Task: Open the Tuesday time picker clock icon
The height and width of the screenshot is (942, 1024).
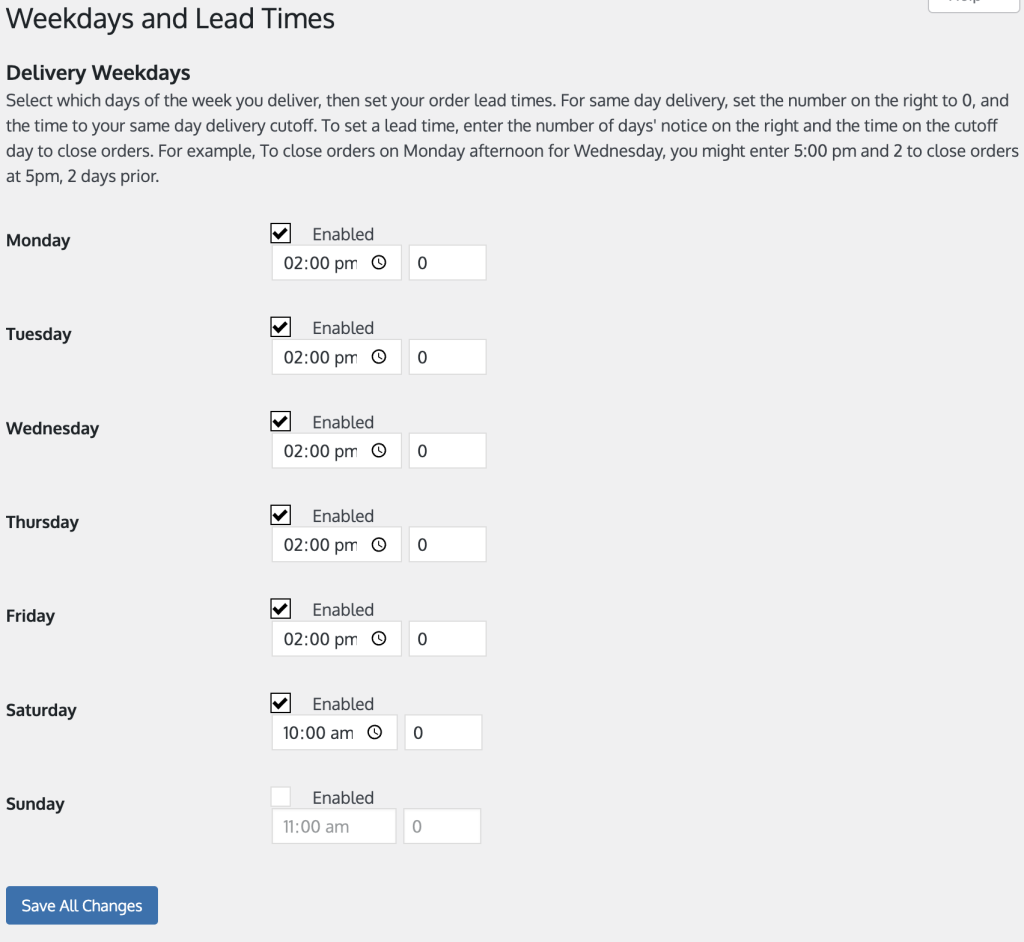Action: [379, 357]
